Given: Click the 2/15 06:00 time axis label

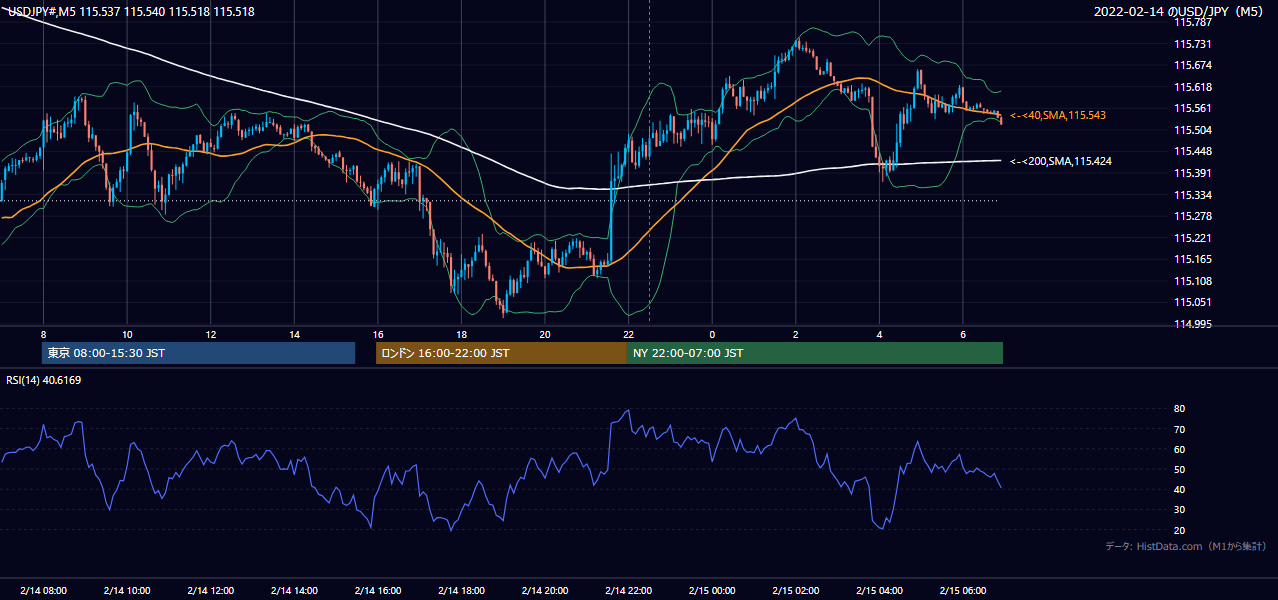Looking at the screenshot, I should coord(963,590).
